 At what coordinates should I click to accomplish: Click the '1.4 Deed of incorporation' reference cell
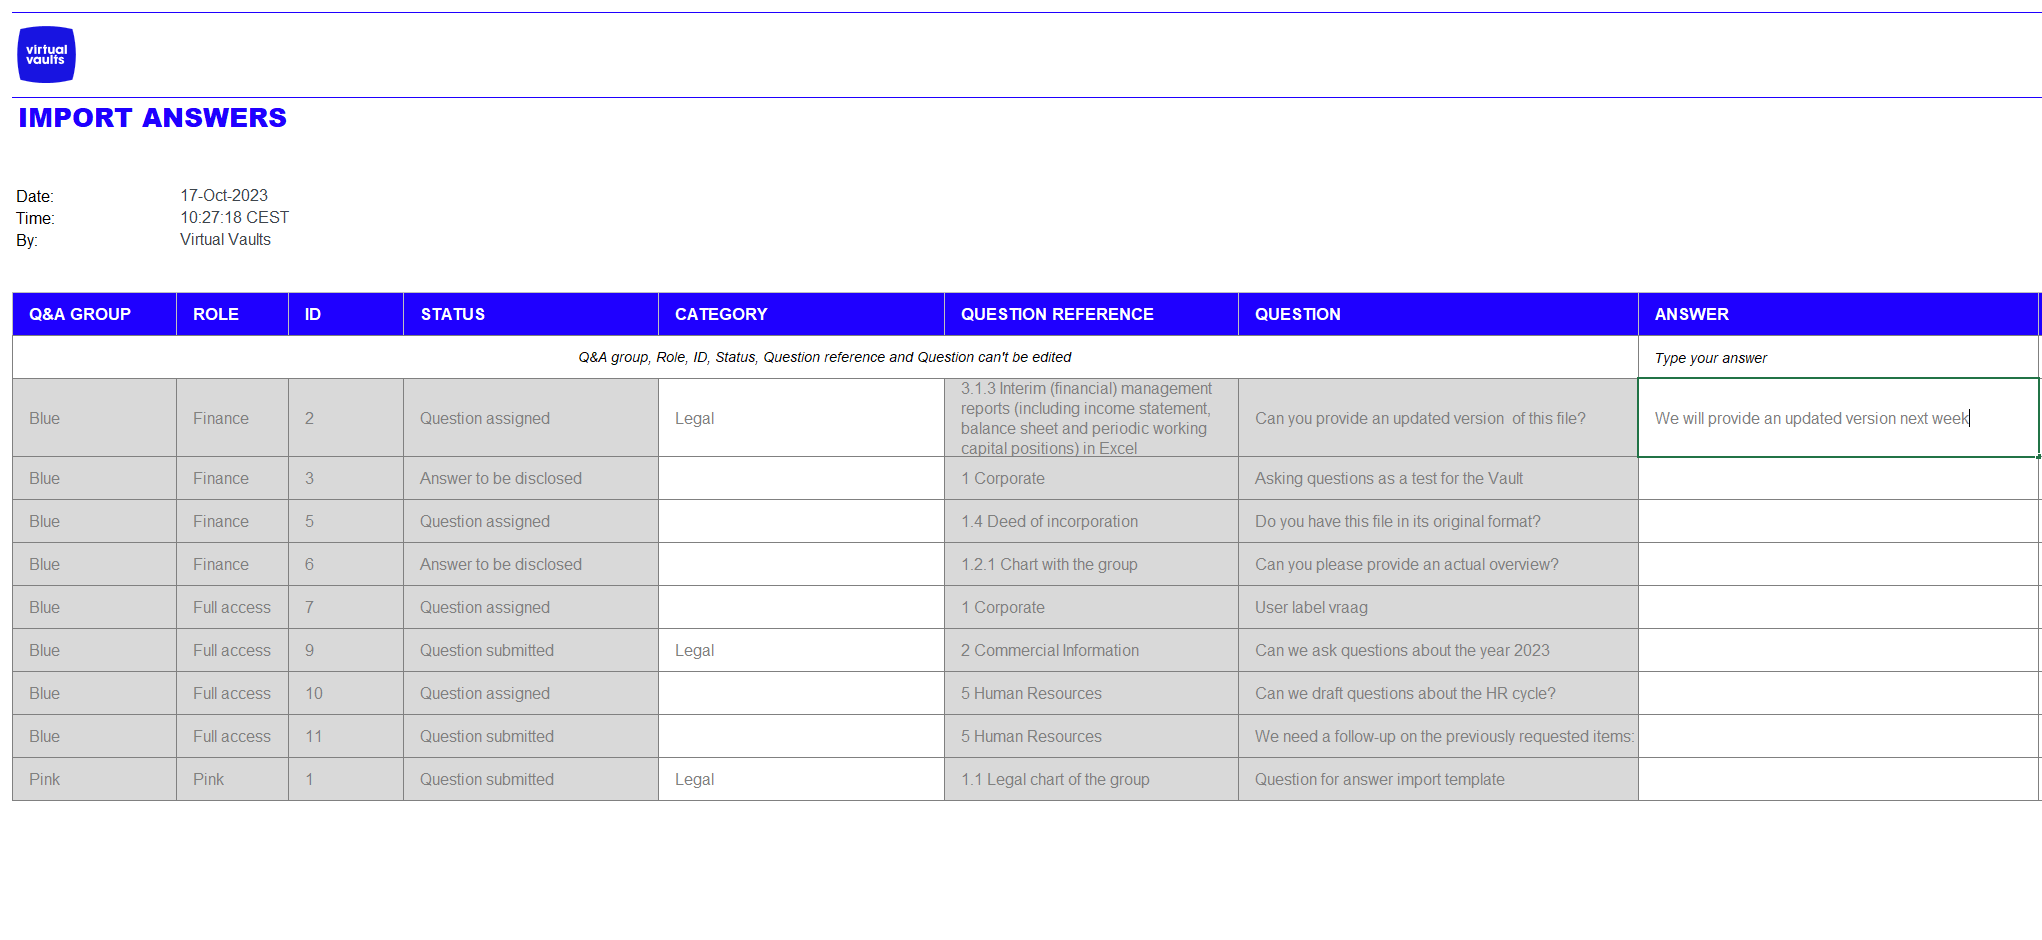point(1091,522)
